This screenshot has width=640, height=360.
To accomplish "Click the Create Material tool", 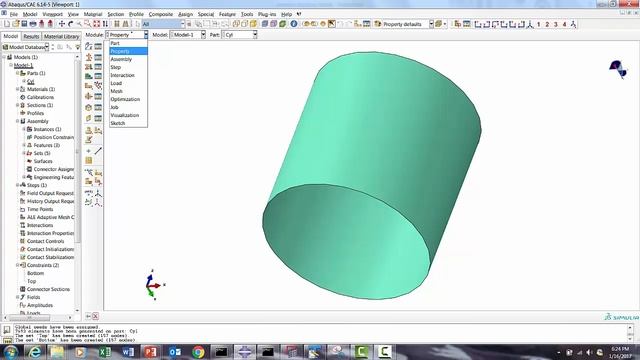I will pos(89,47).
